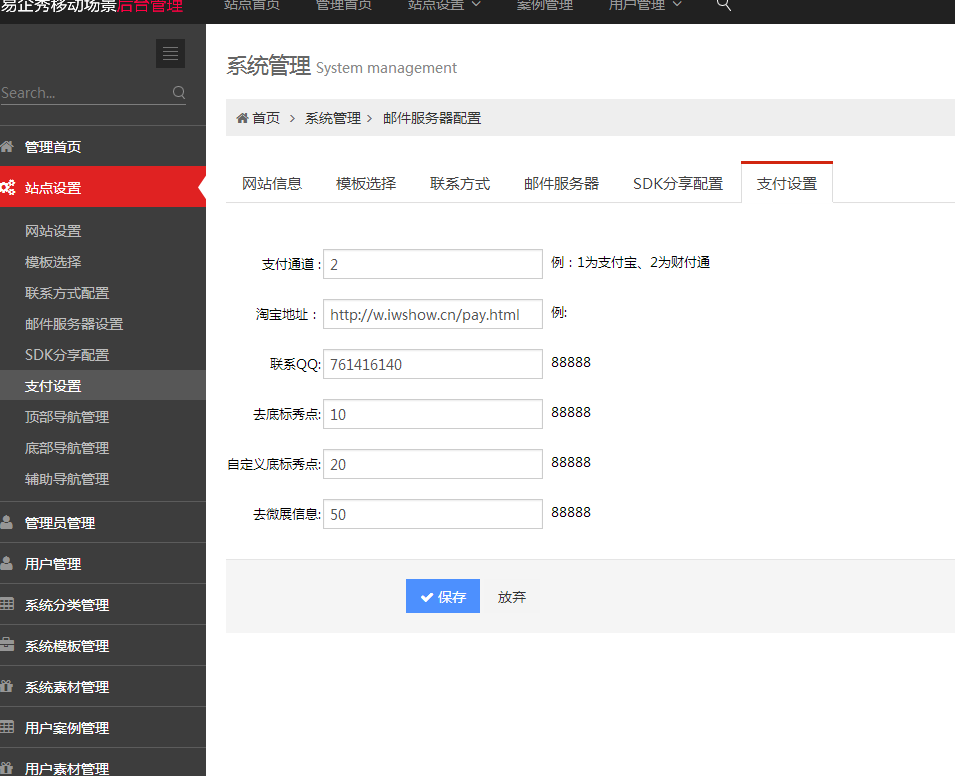Click the 保存 save button
The width and height of the screenshot is (955, 776).
pos(442,595)
